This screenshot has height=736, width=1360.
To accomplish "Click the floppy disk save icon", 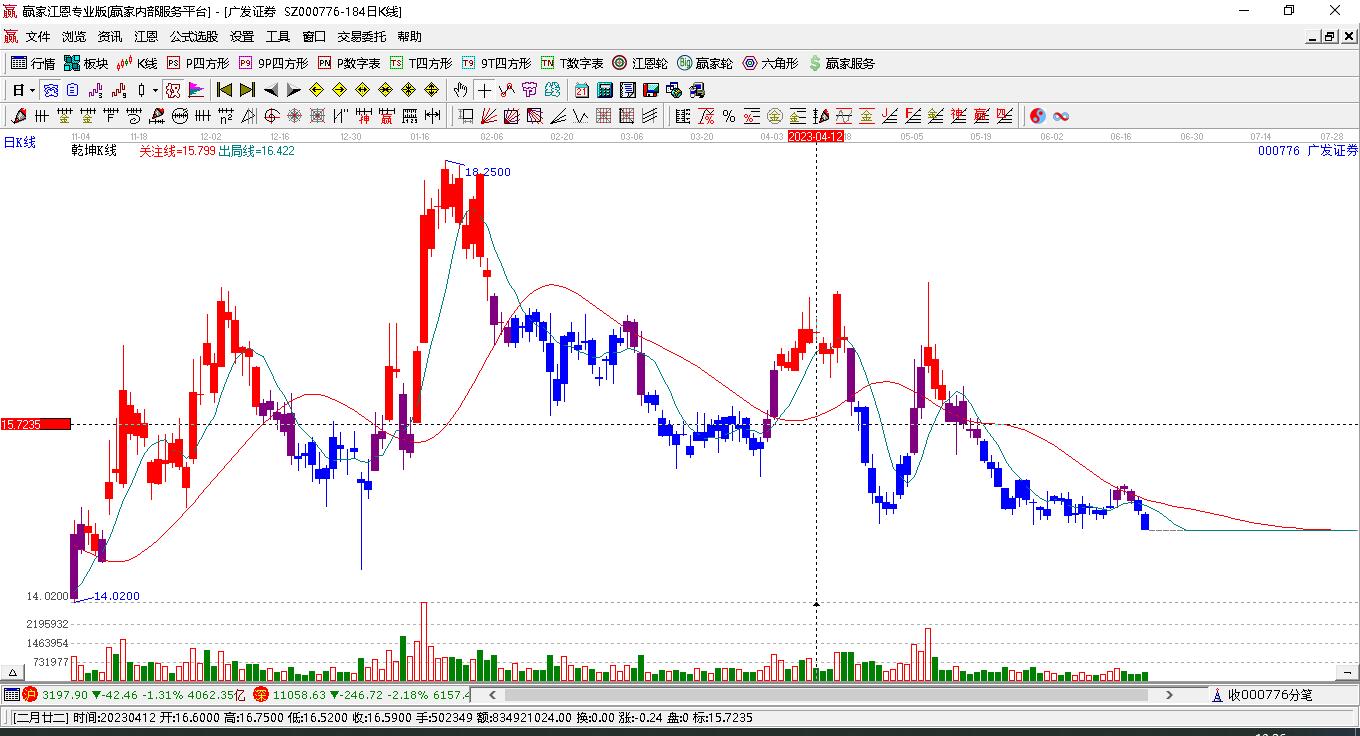I will point(651,90).
